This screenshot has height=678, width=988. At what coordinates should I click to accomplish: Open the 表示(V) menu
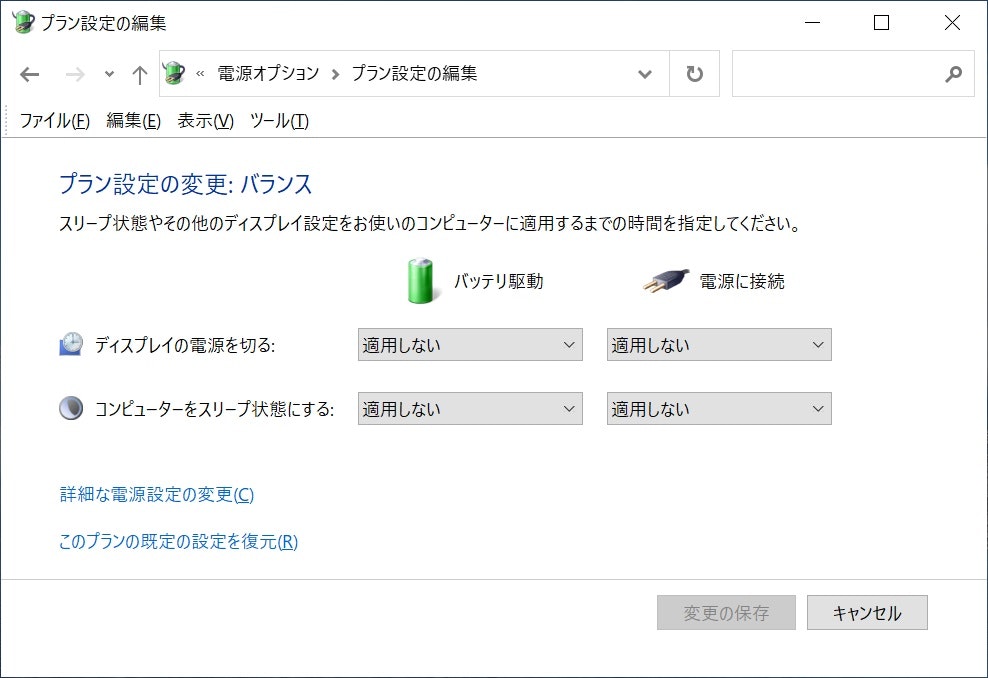click(x=205, y=120)
